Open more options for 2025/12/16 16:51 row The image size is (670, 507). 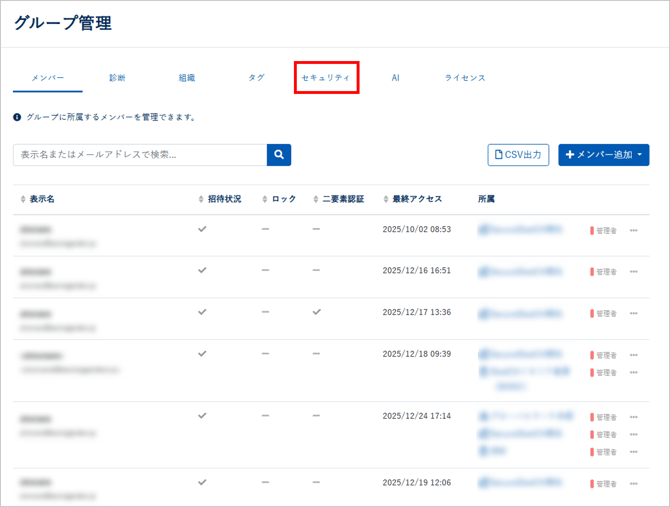(634, 272)
